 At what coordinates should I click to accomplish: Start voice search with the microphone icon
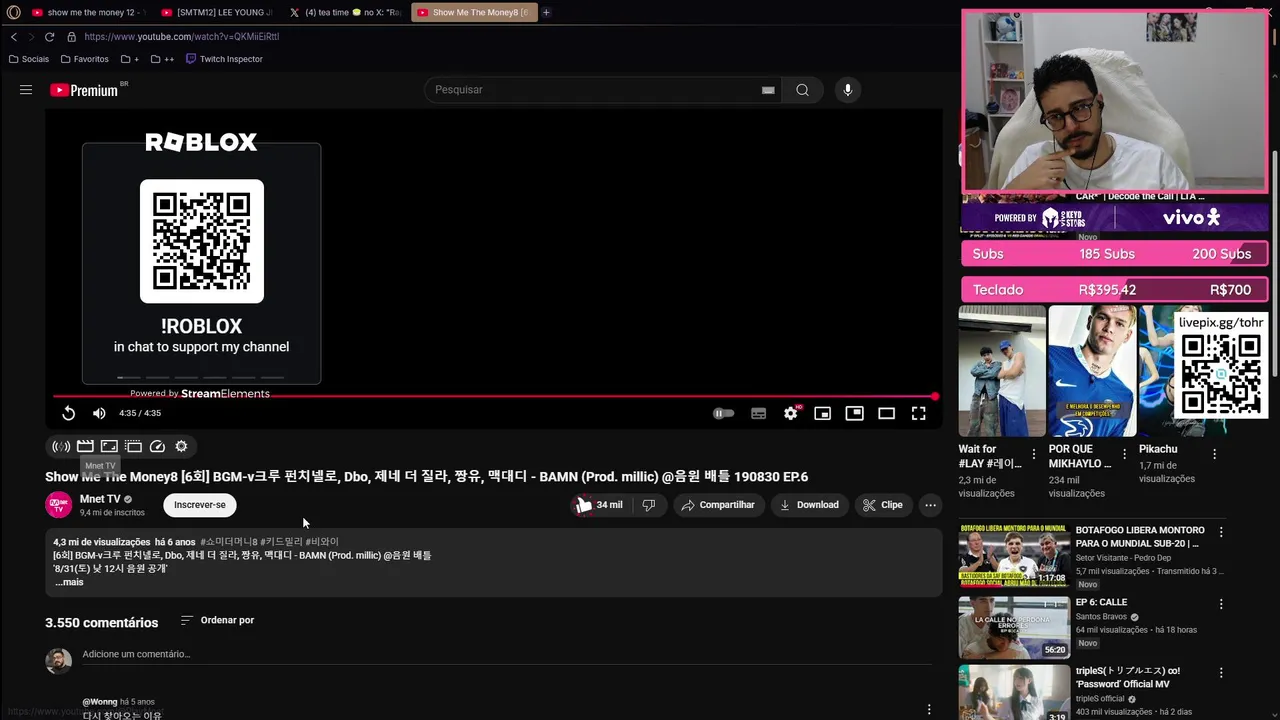tap(848, 90)
